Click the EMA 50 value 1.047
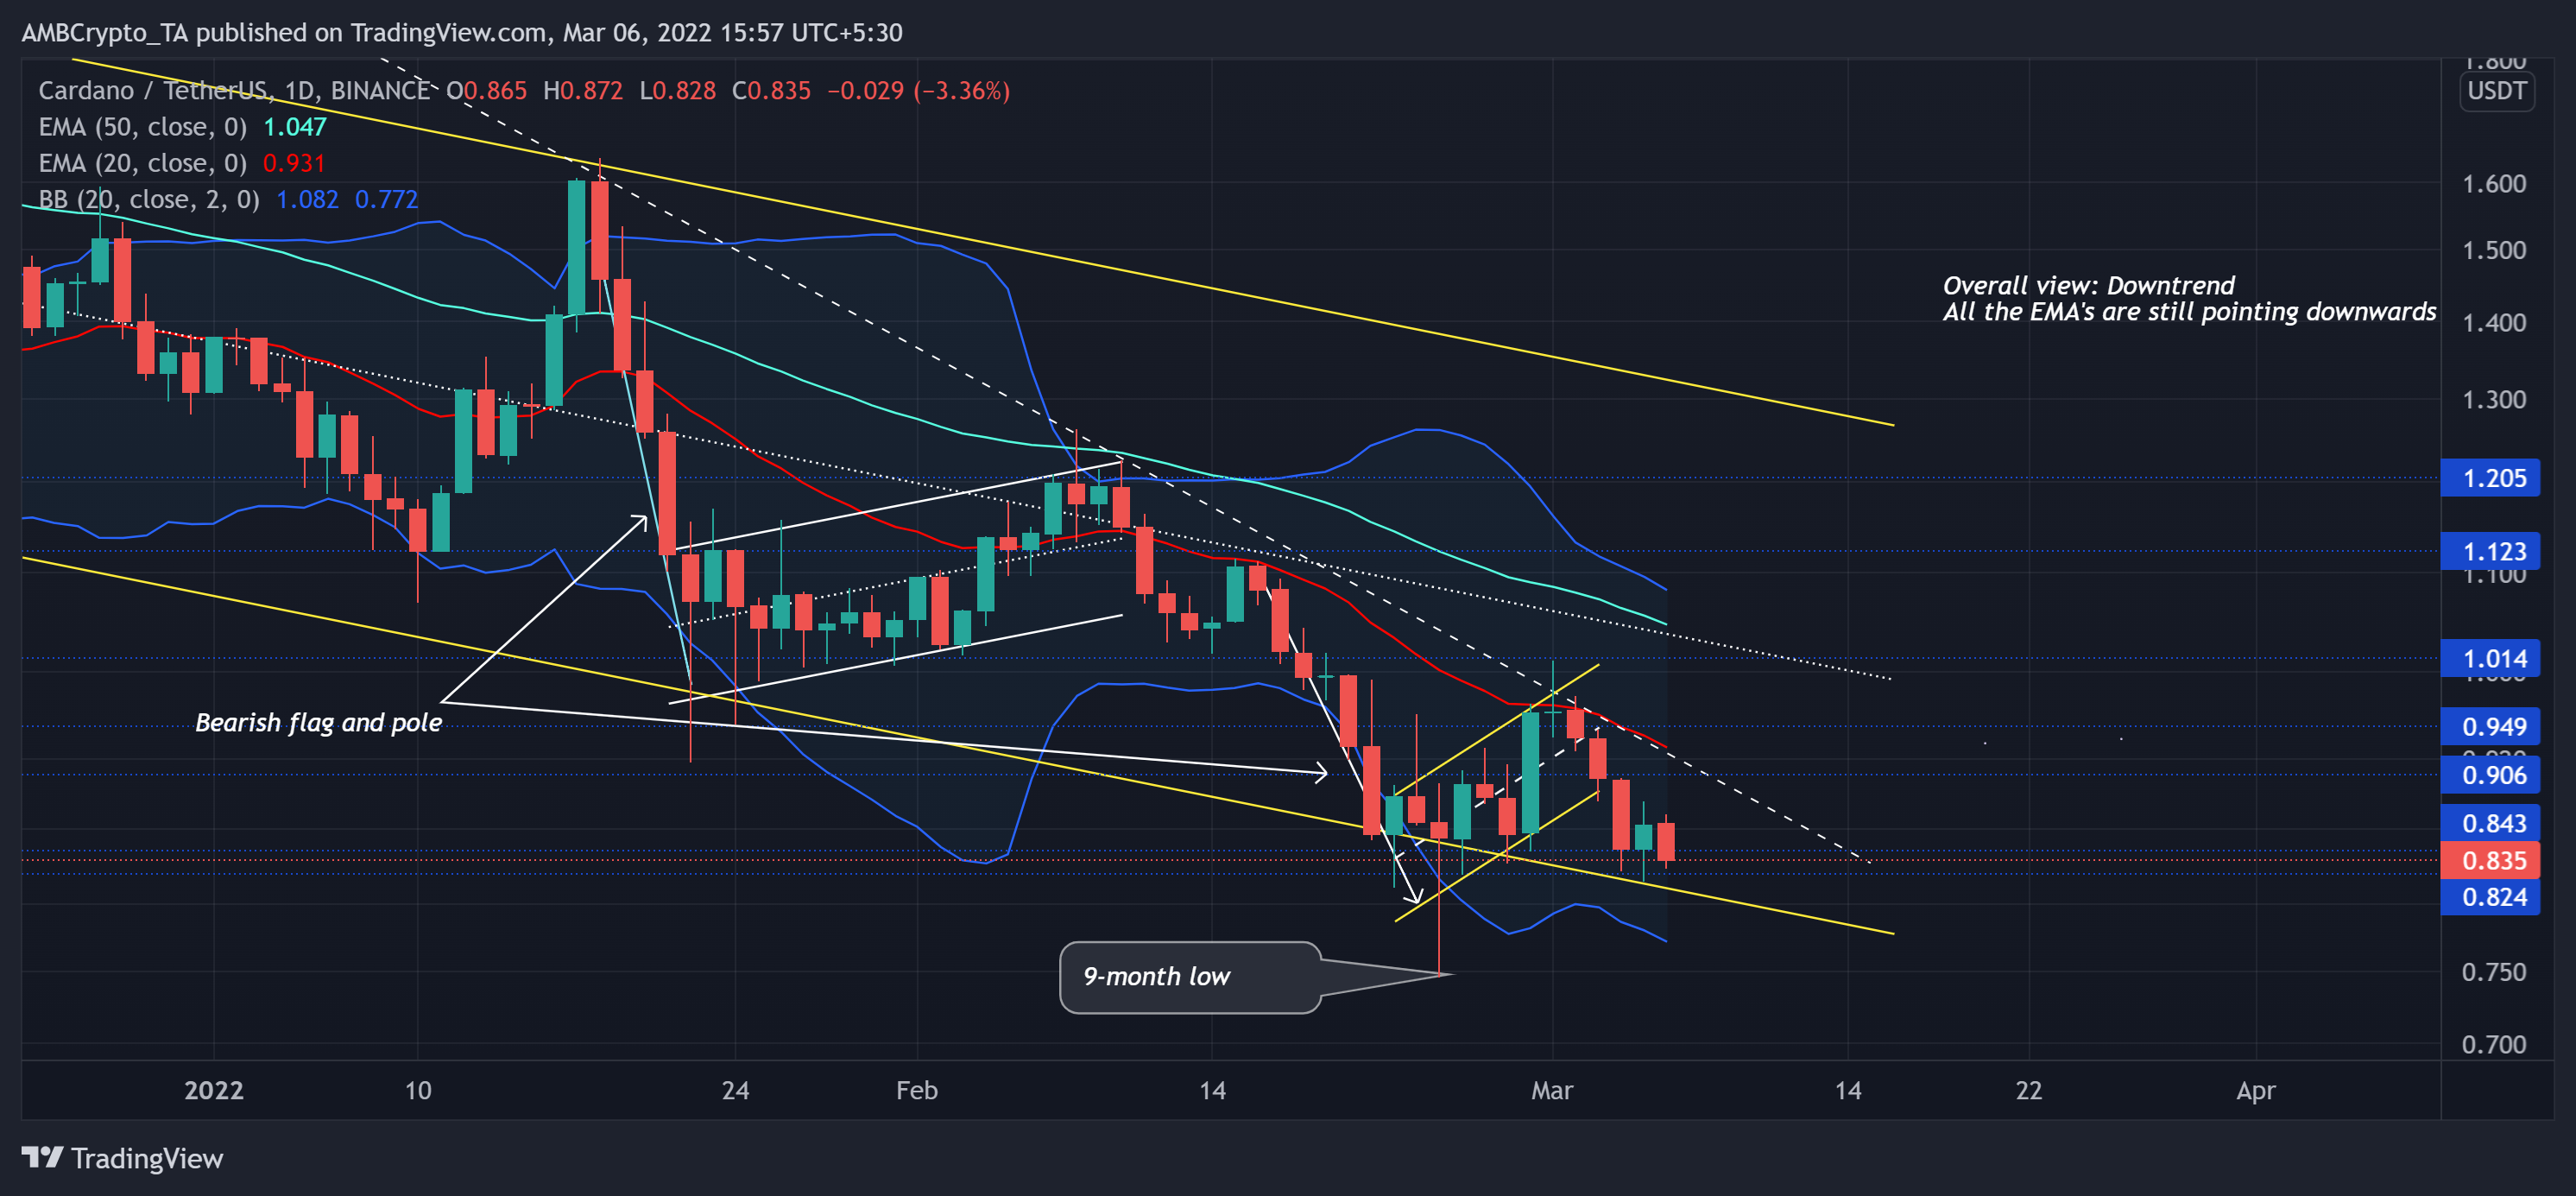Viewport: 2576px width, 1196px height. pyautogui.click(x=295, y=127)
